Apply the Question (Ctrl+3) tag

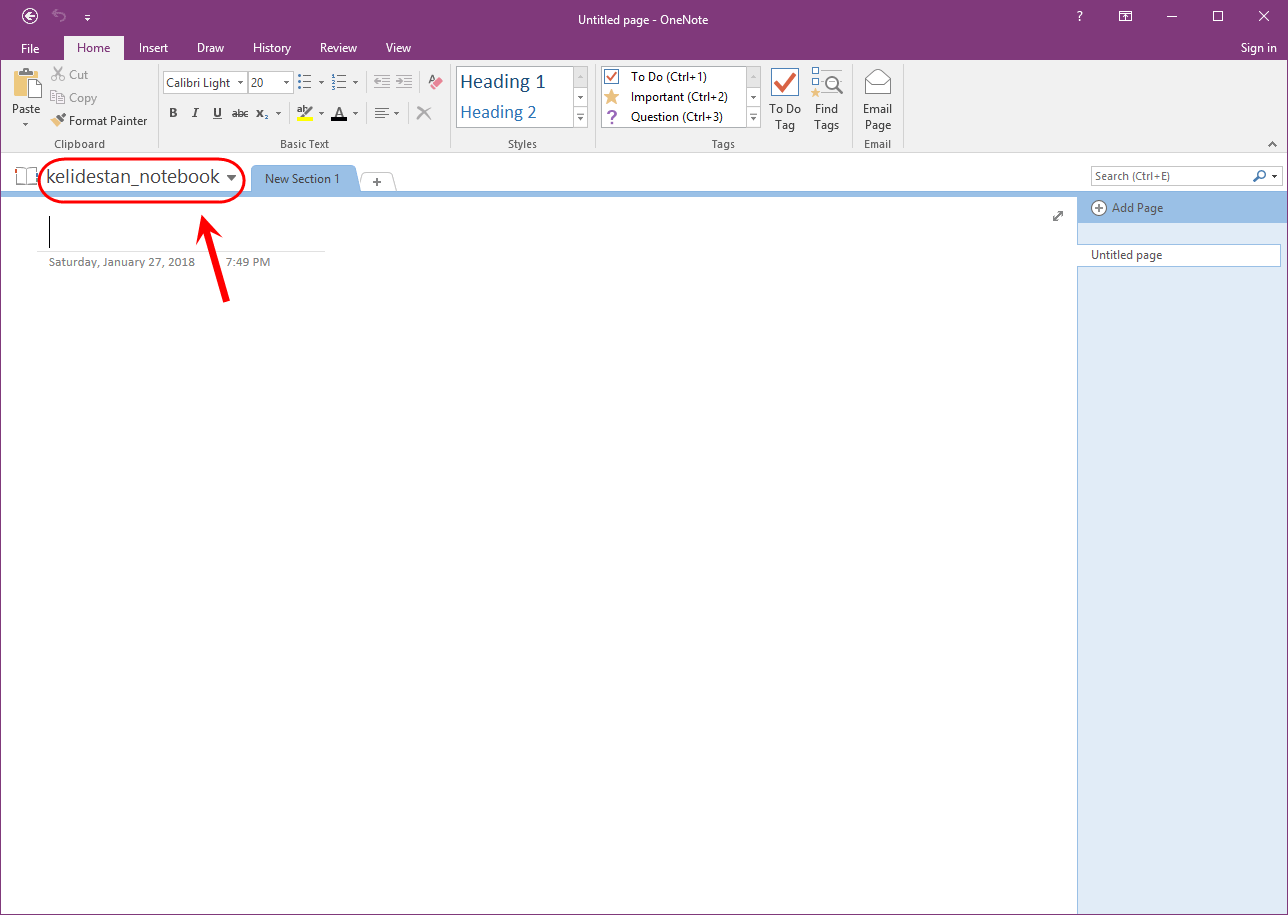[x=676, y=117]
